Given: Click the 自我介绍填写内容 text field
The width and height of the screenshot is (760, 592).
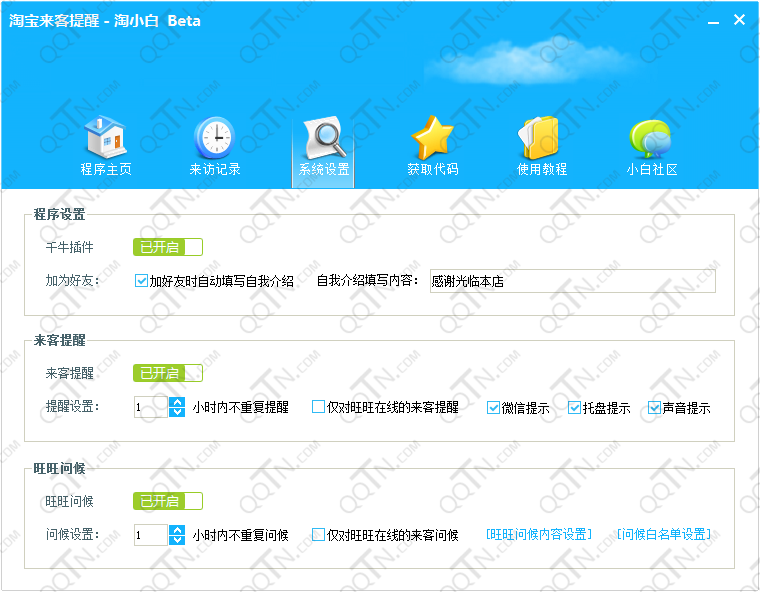Looking at the screenshot, I should 572,281.
